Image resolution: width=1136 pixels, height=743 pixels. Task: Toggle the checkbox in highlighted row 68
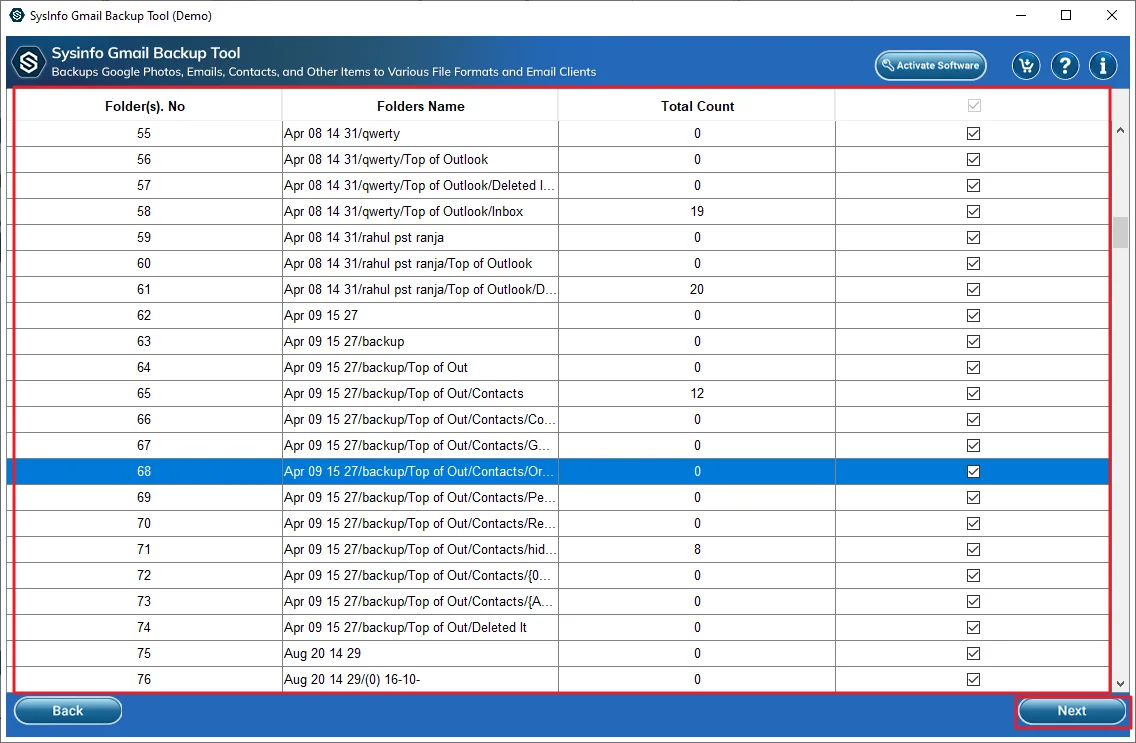973,471
